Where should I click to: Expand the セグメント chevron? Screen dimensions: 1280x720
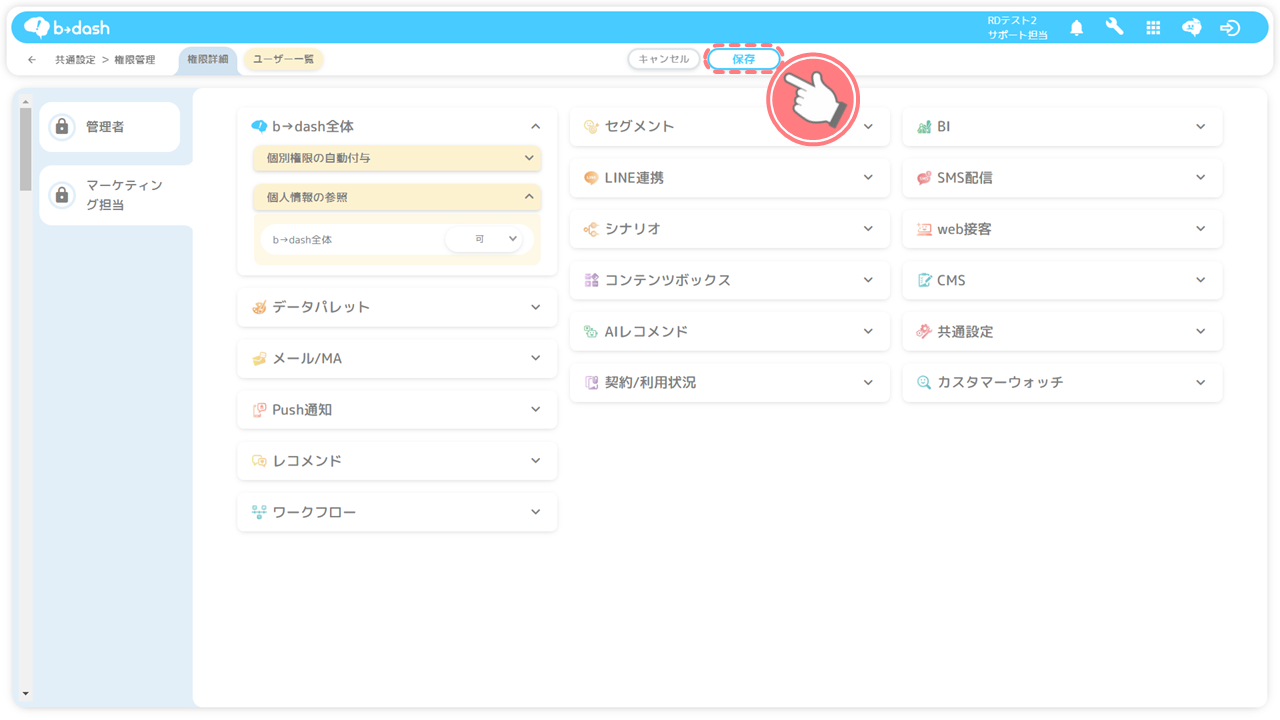coord(868,127)
